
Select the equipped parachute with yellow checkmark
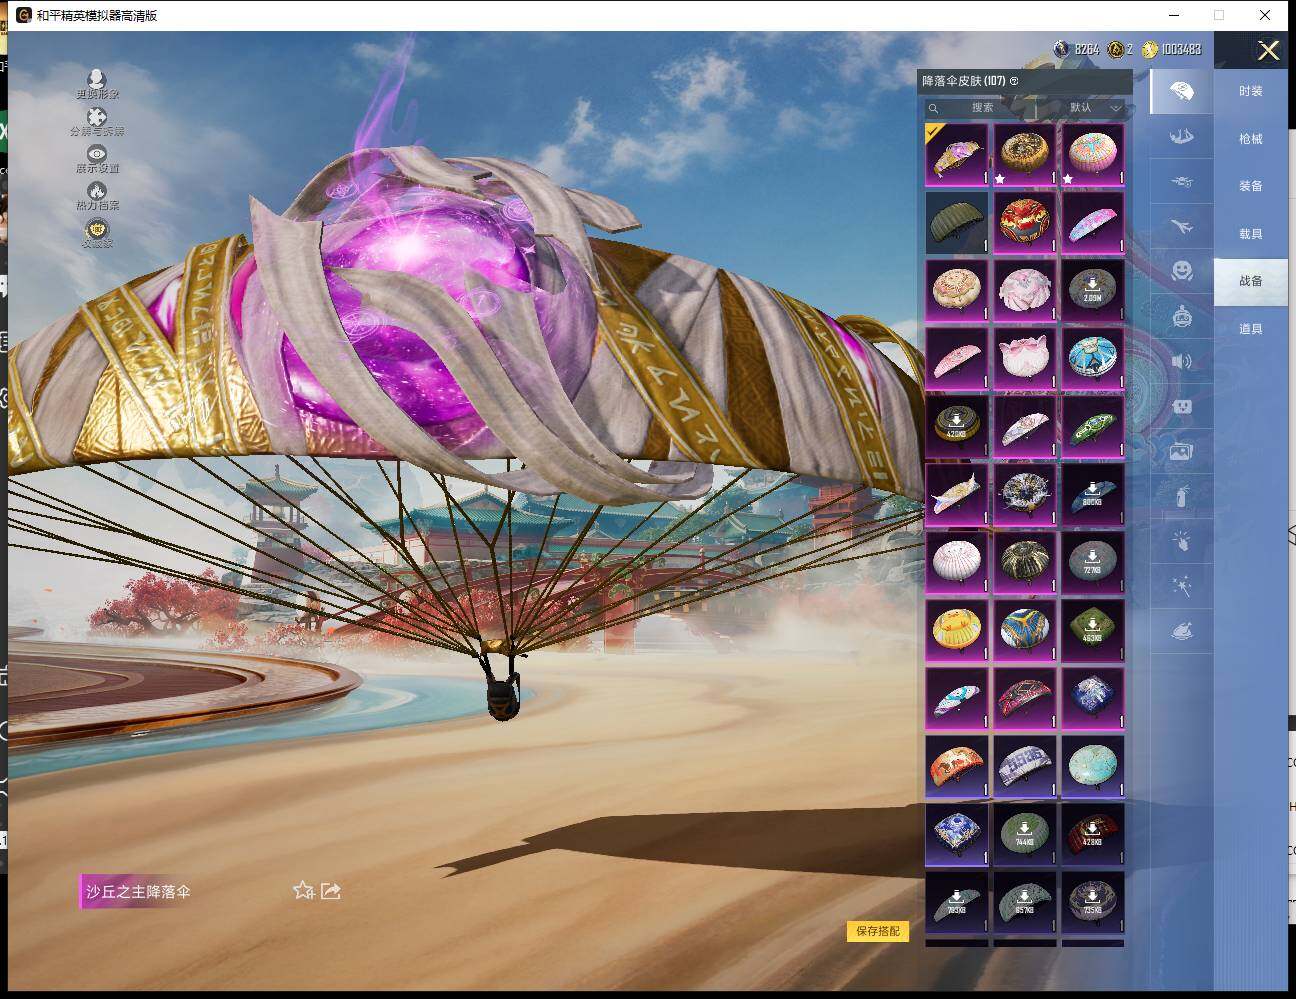tap(957, 155)
